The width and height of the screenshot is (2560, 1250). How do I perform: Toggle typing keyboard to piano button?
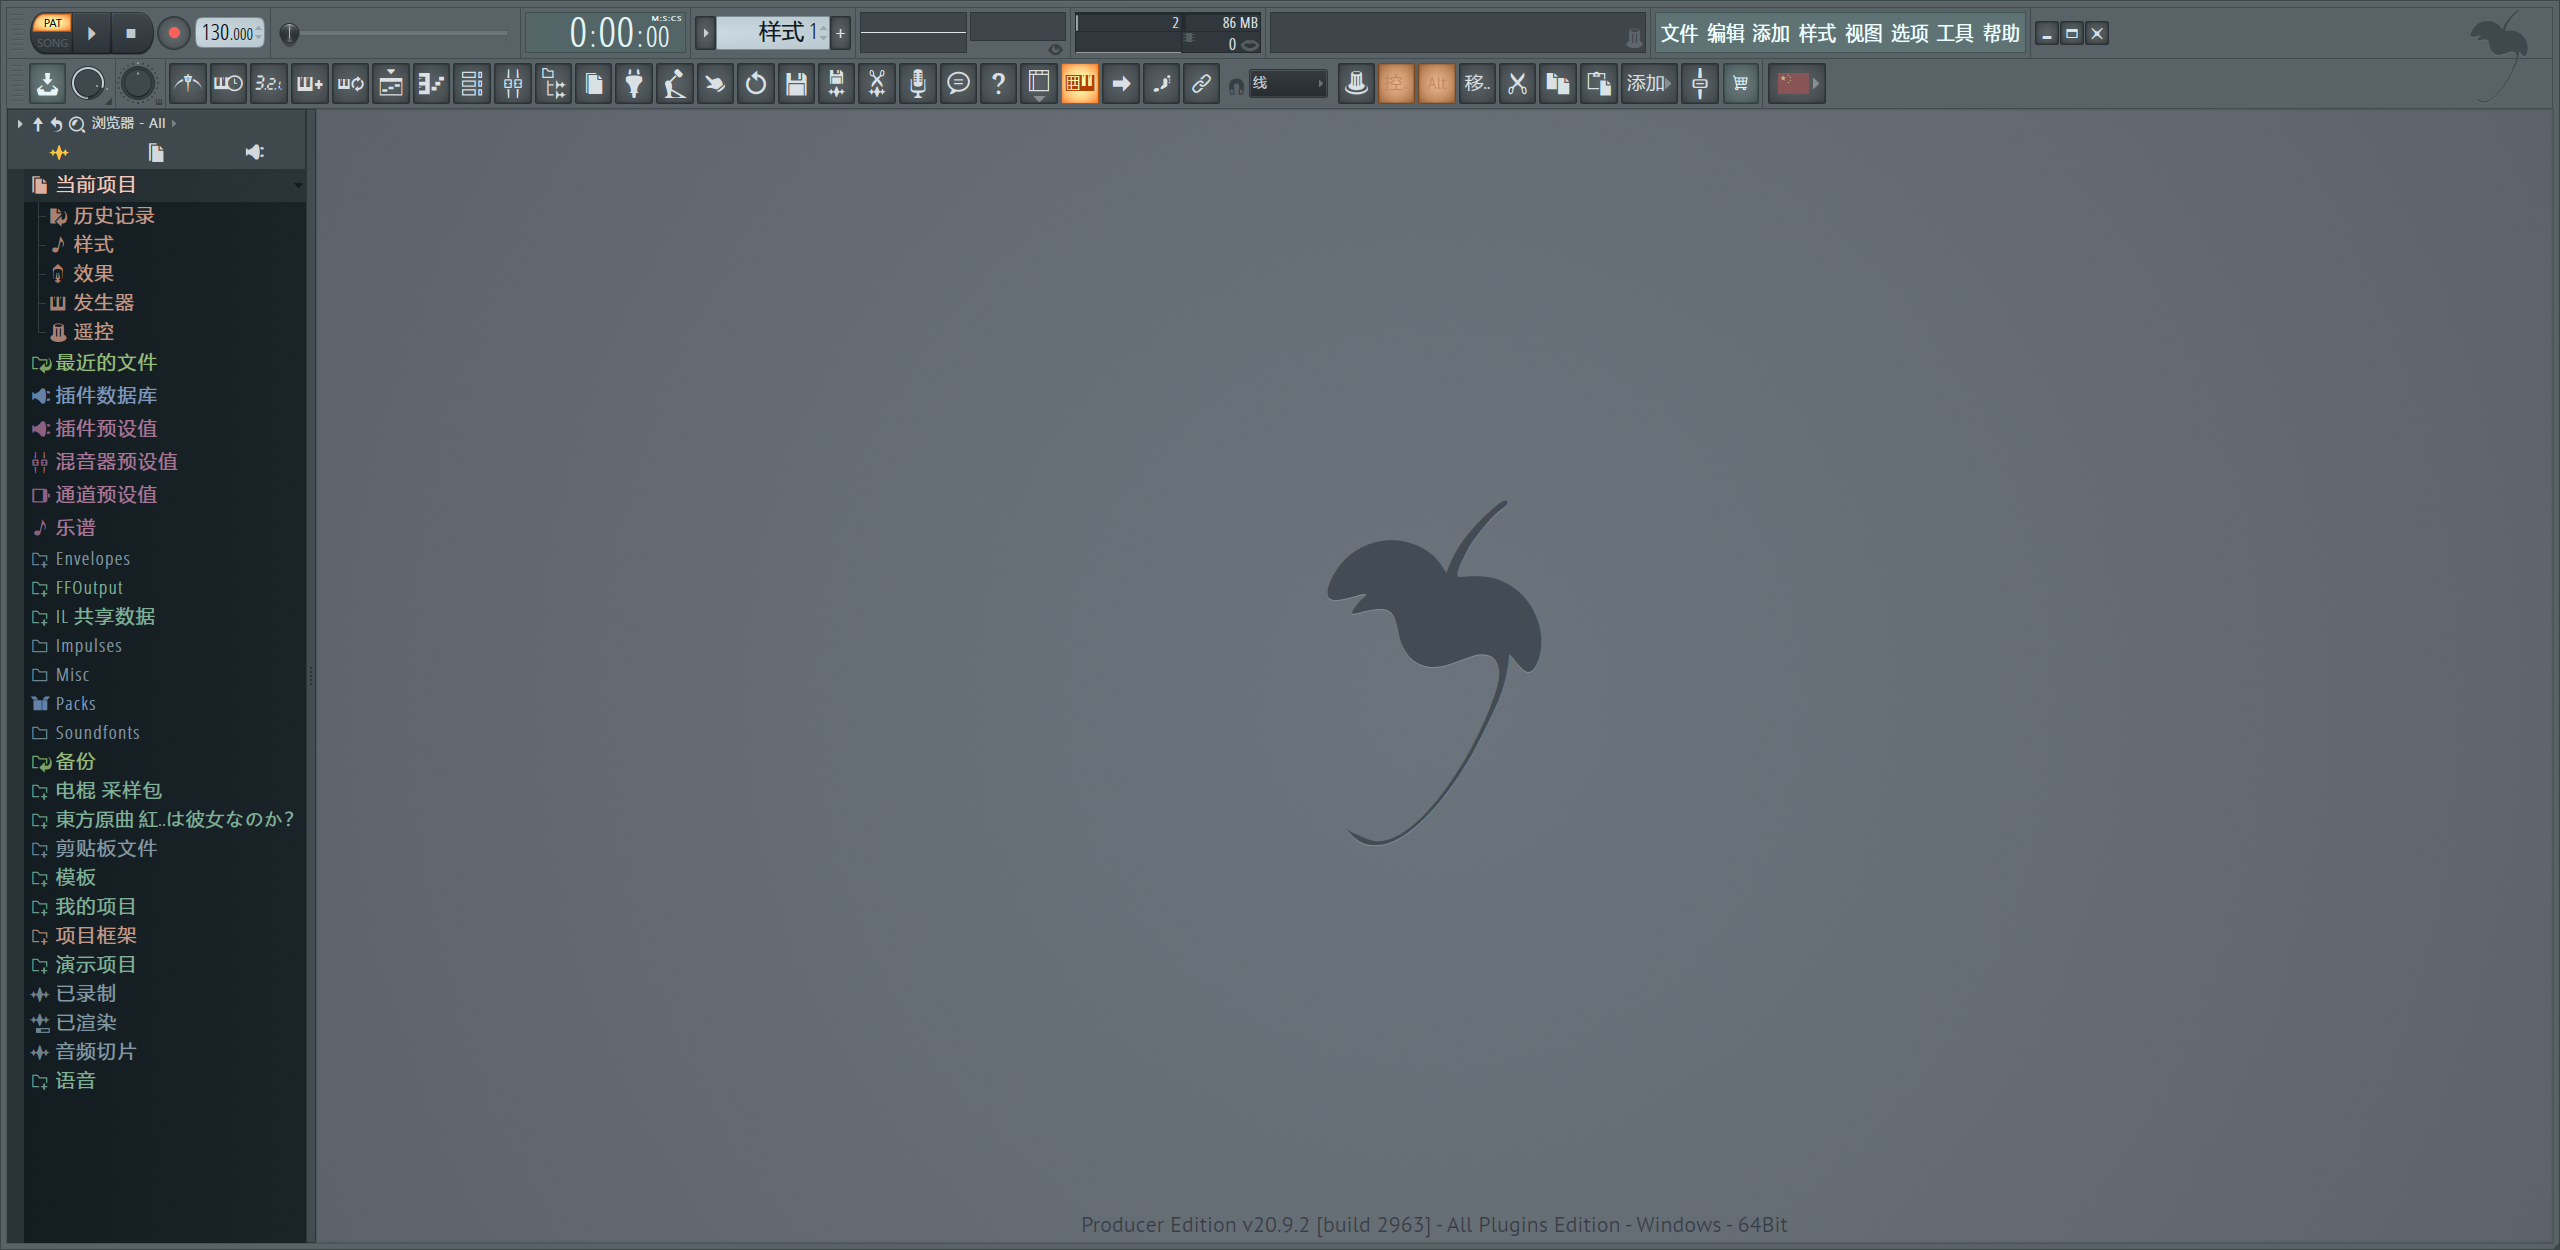(1079, 84)
